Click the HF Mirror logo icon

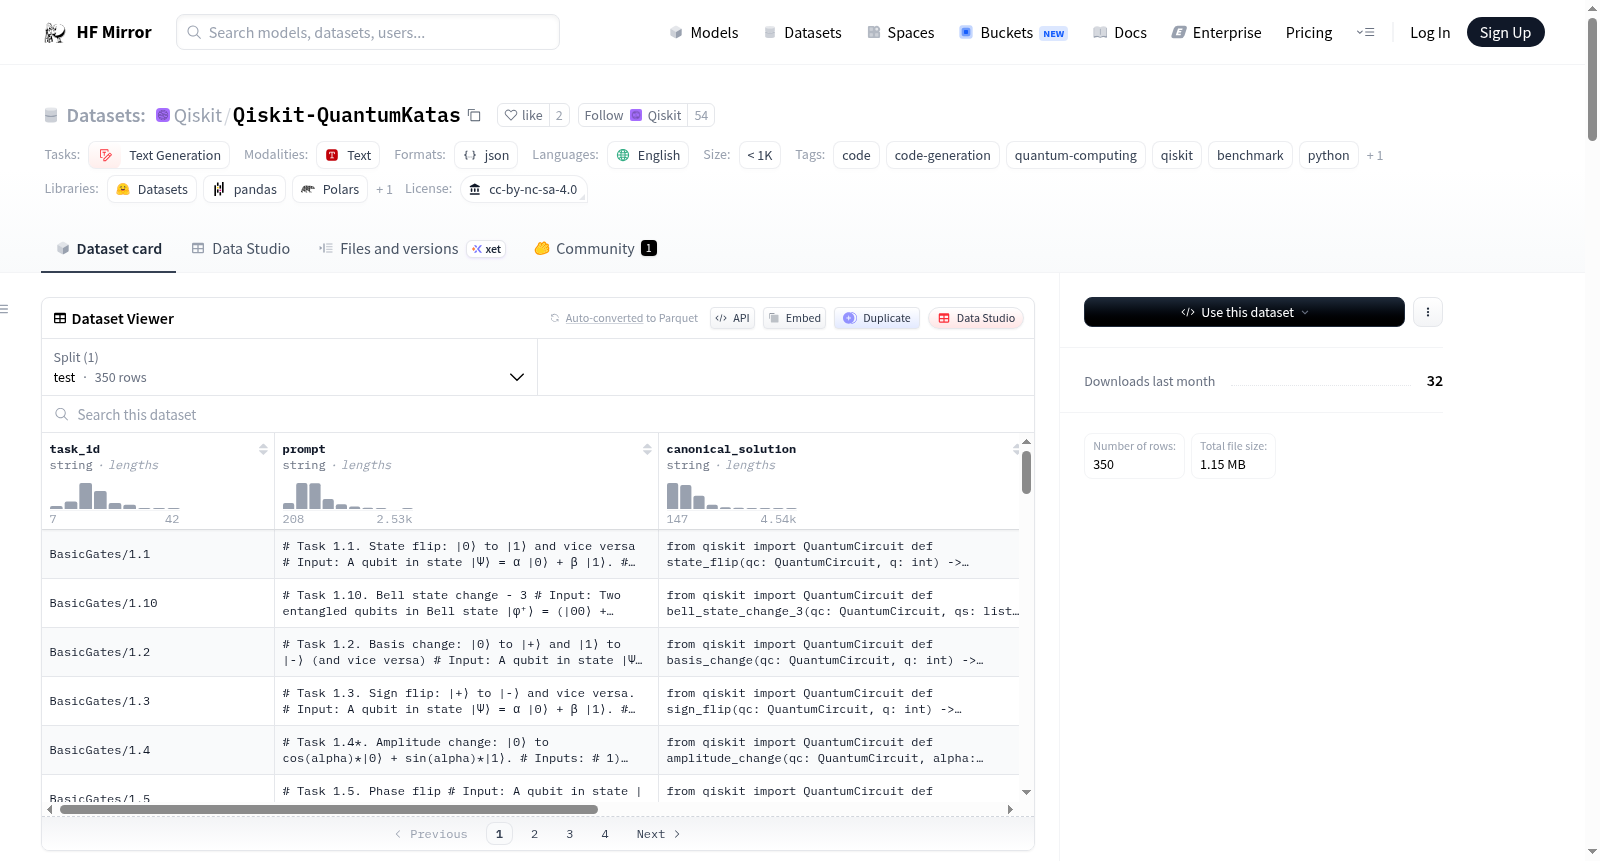click(x=55, y=33)
